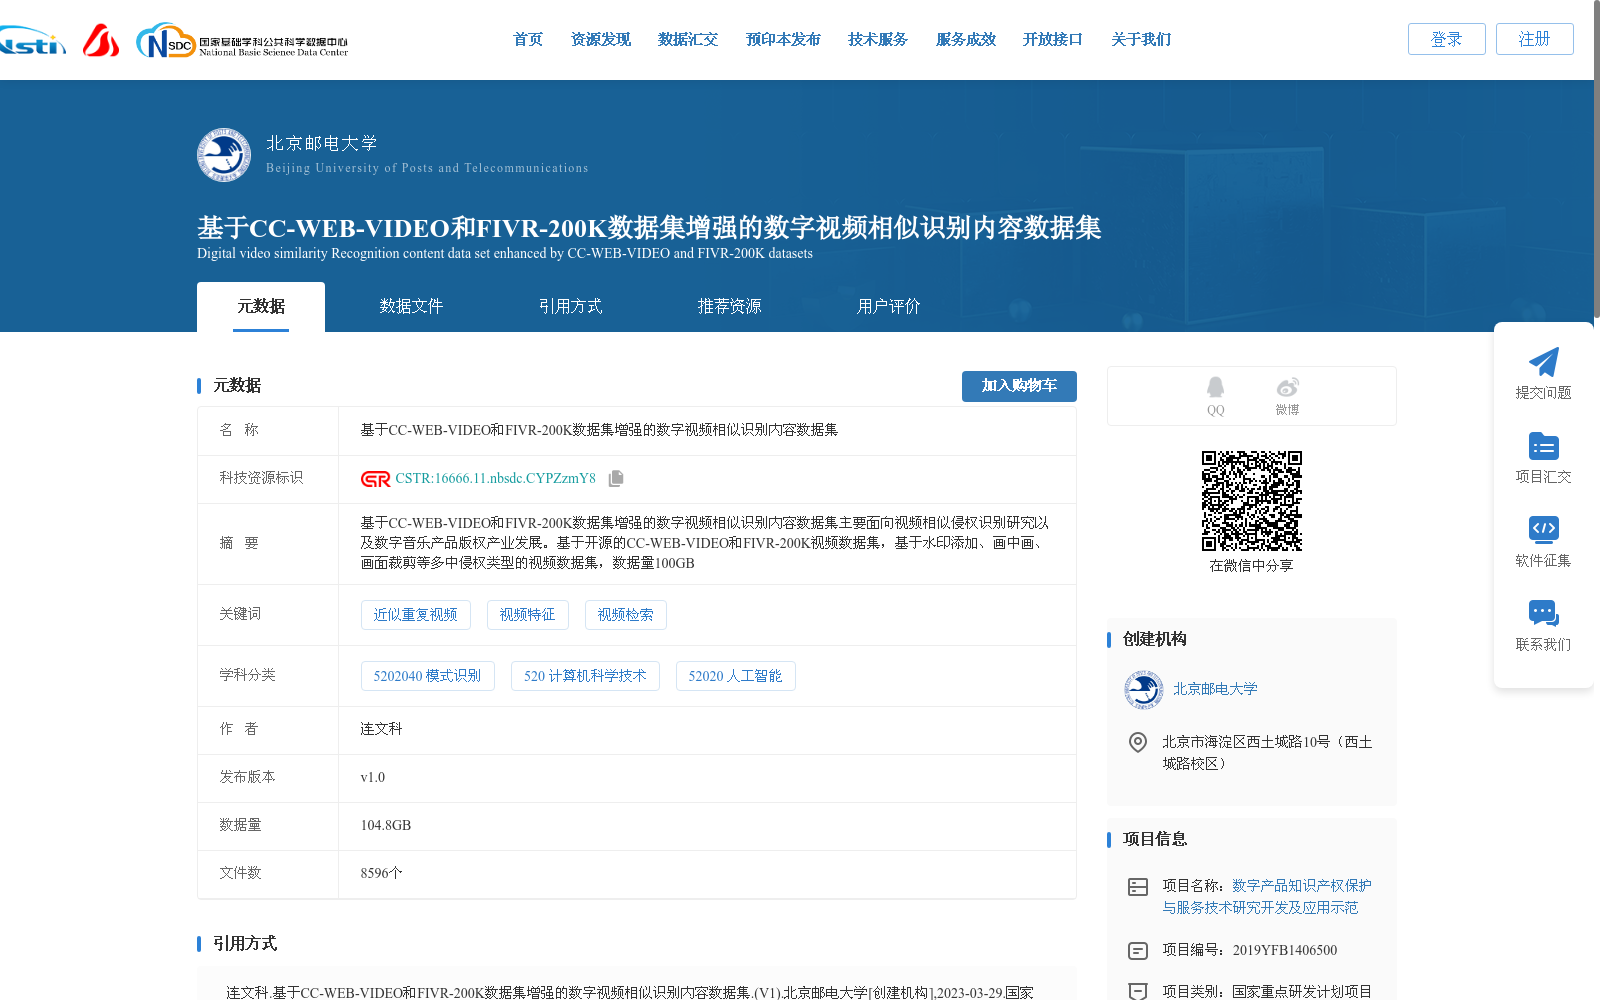
Task: Open the National Basic Science Data Center logo
Action: coord(242,41)
